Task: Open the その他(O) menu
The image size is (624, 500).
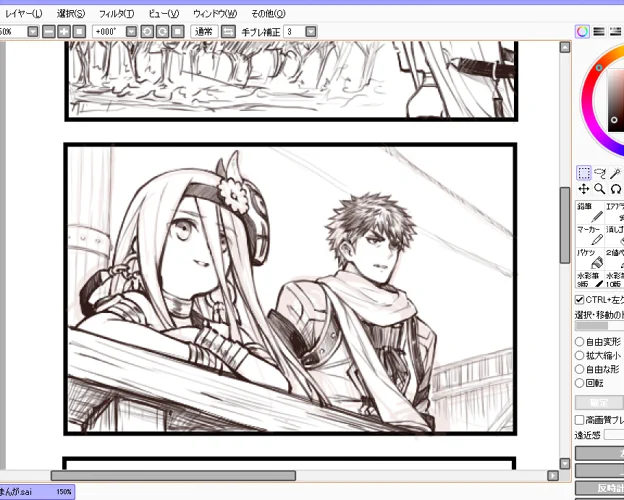Action: coord(268,14)
